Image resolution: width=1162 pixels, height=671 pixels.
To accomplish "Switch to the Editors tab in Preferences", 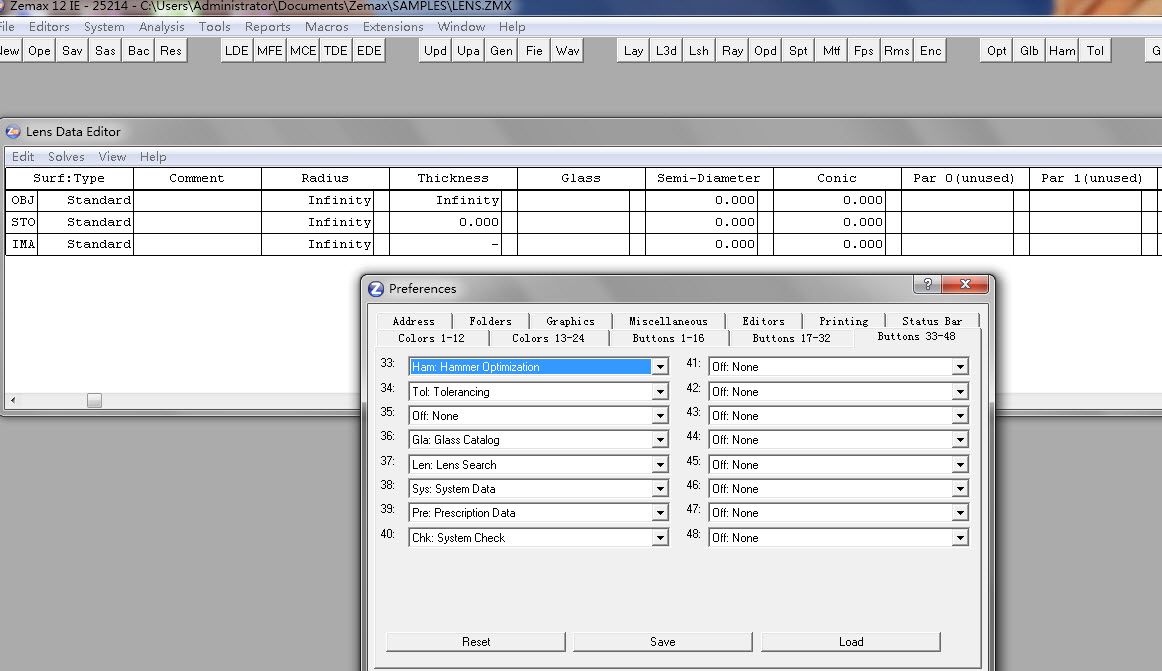I will coord(763,321).
